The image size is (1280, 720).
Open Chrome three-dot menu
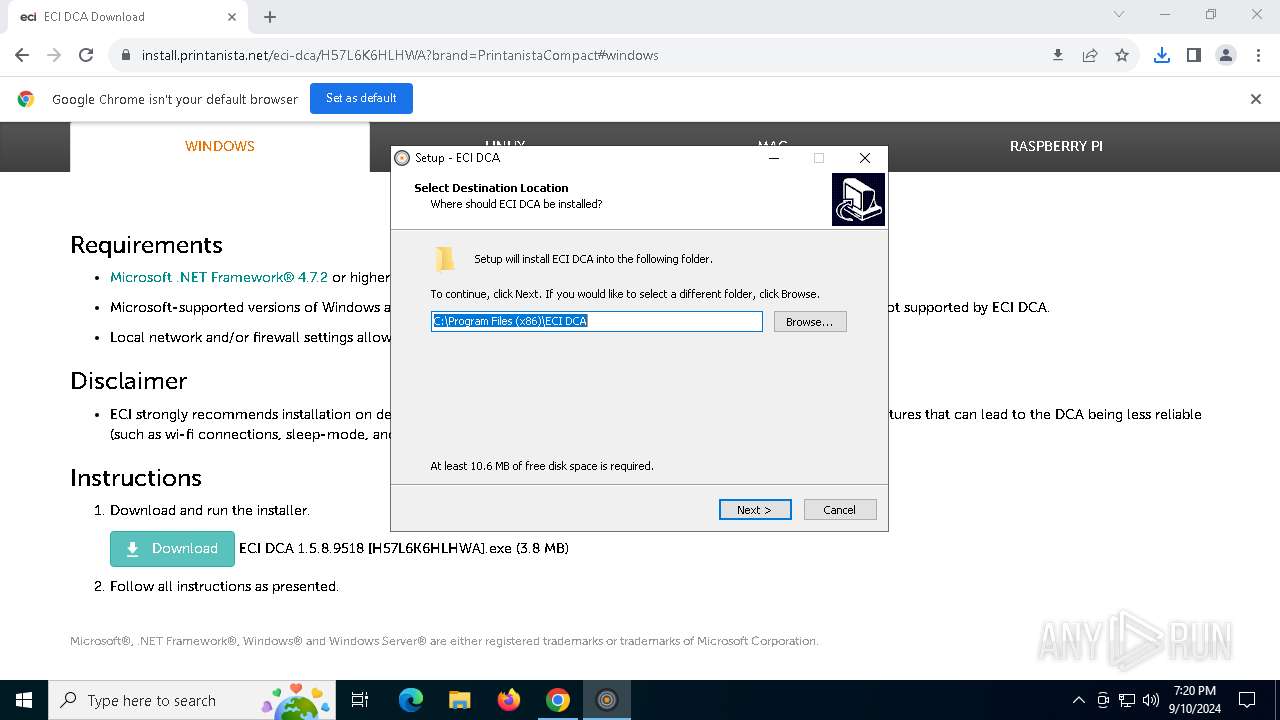[x=1258, y=55]
